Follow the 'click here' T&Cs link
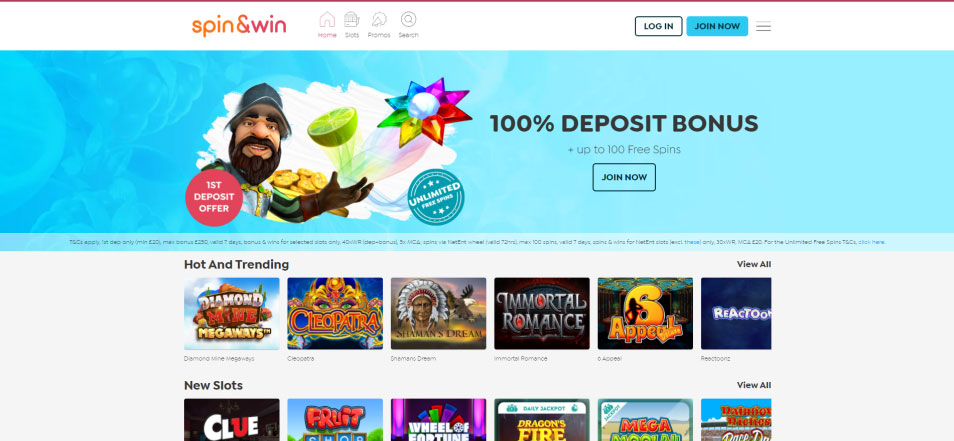The image size is (954, 441). tap(871, 242)
